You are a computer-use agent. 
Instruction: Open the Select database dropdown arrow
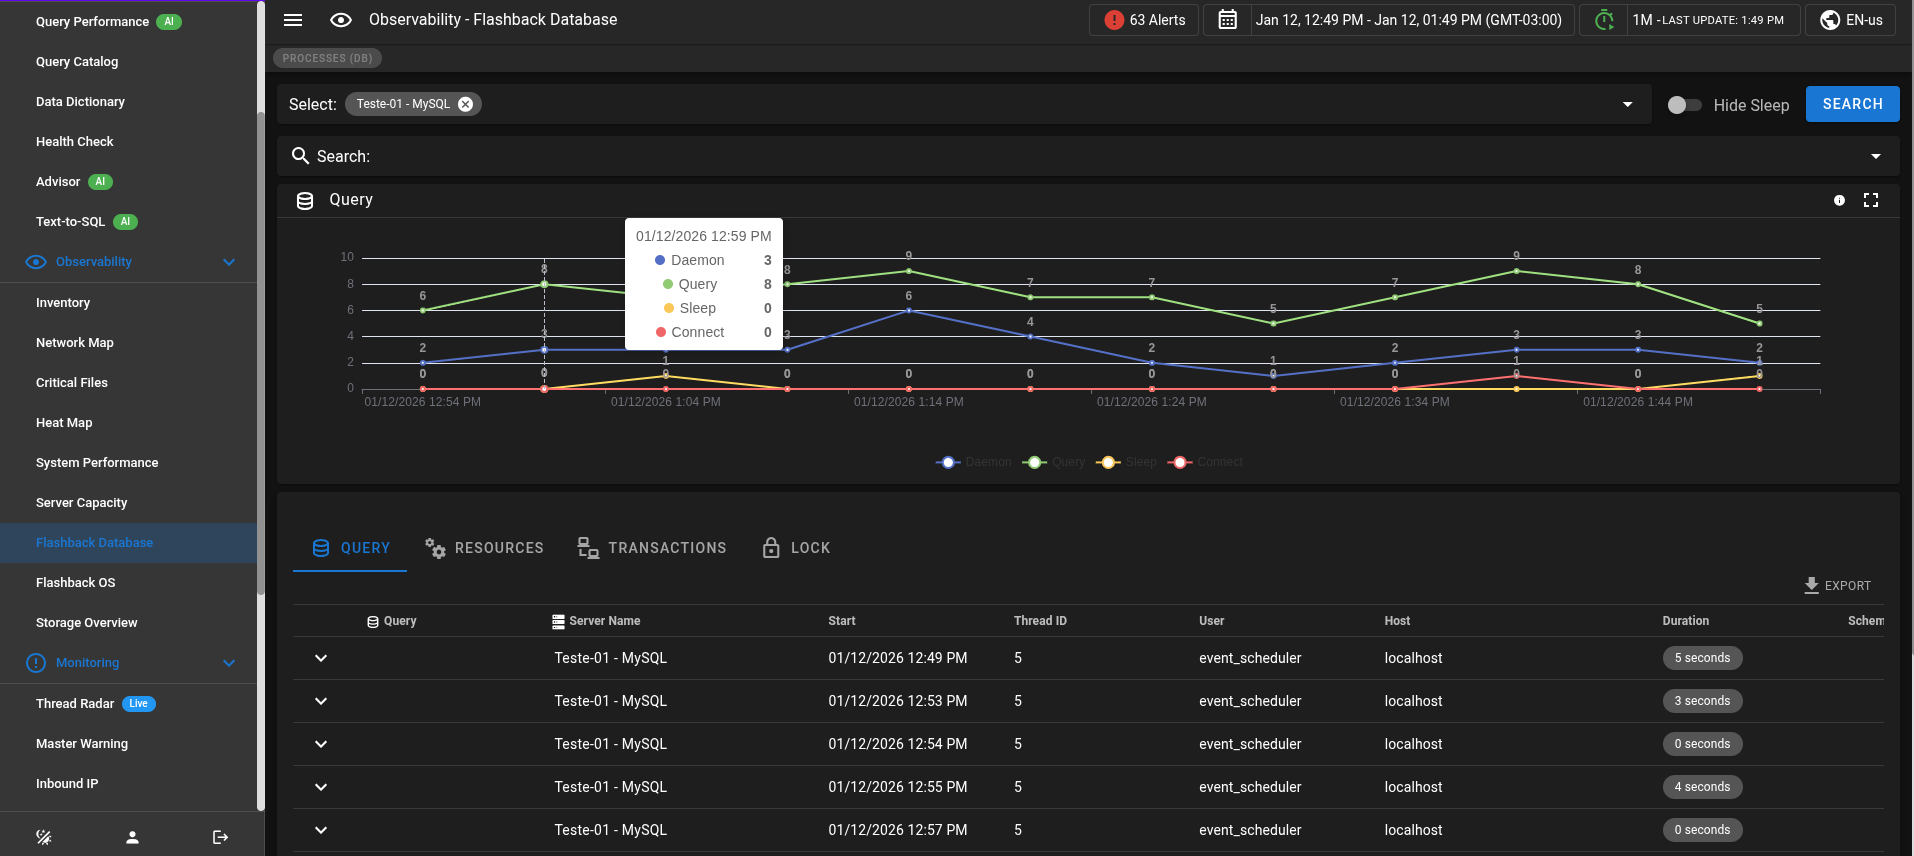pyautogui.click(x=1627, y=104)
